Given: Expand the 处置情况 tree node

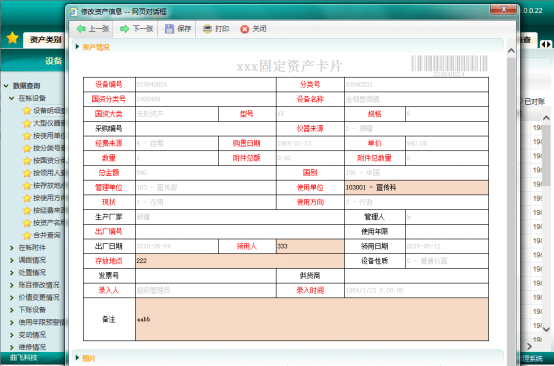Looking at the screenshot, I should point(12,273).
